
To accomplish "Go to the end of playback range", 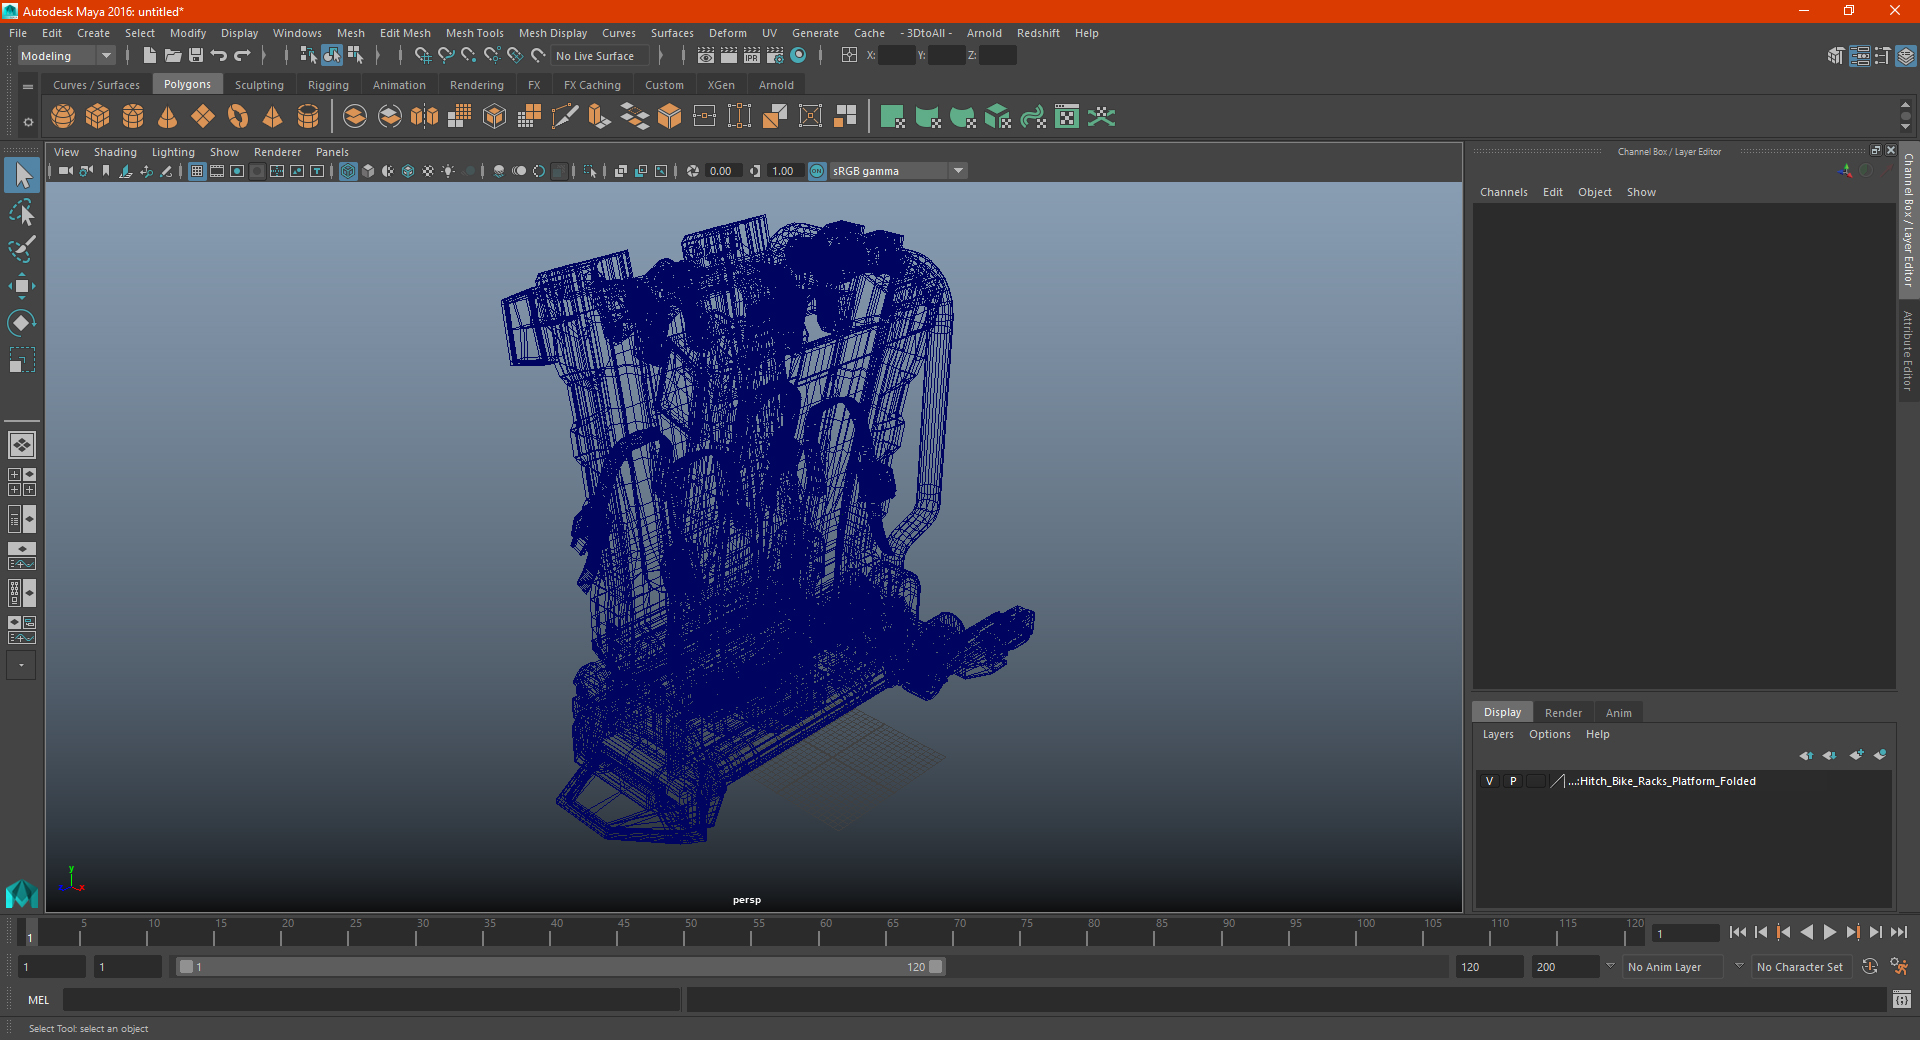I will [x=1899, y=932].
